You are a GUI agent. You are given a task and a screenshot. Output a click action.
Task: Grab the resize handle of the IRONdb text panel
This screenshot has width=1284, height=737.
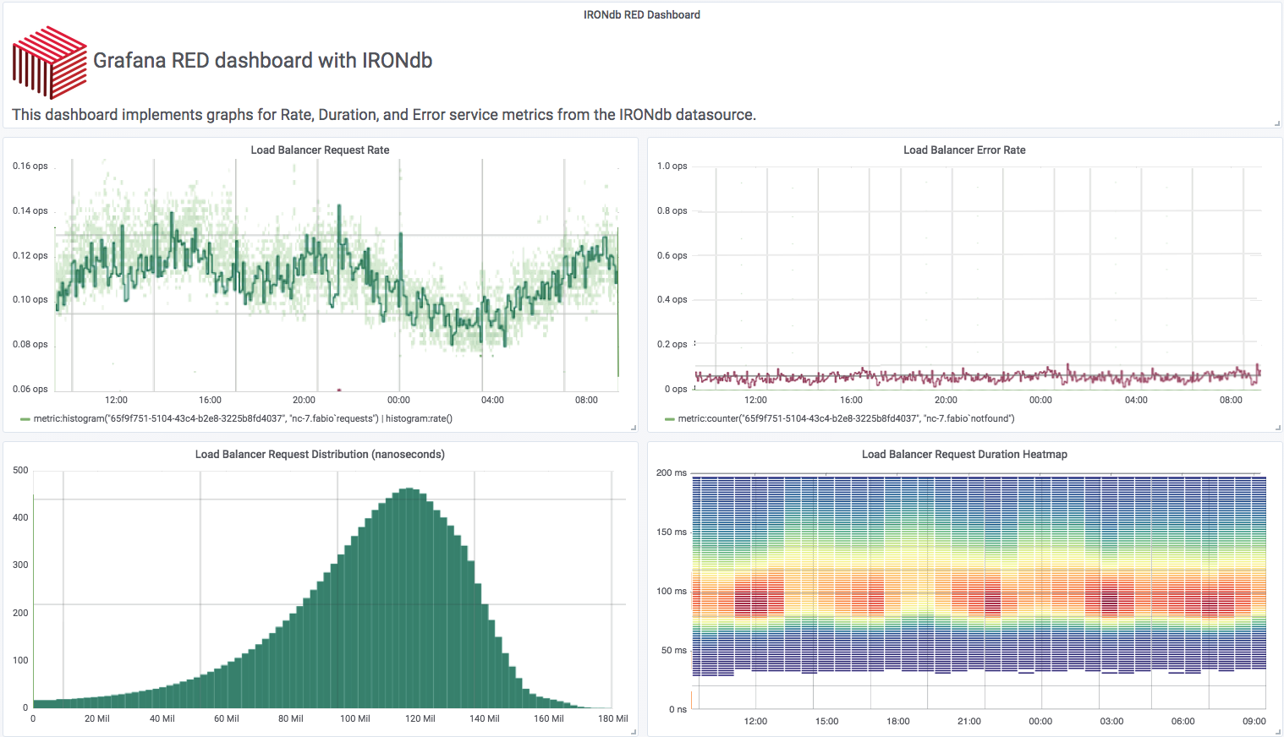pos(1277,123)
